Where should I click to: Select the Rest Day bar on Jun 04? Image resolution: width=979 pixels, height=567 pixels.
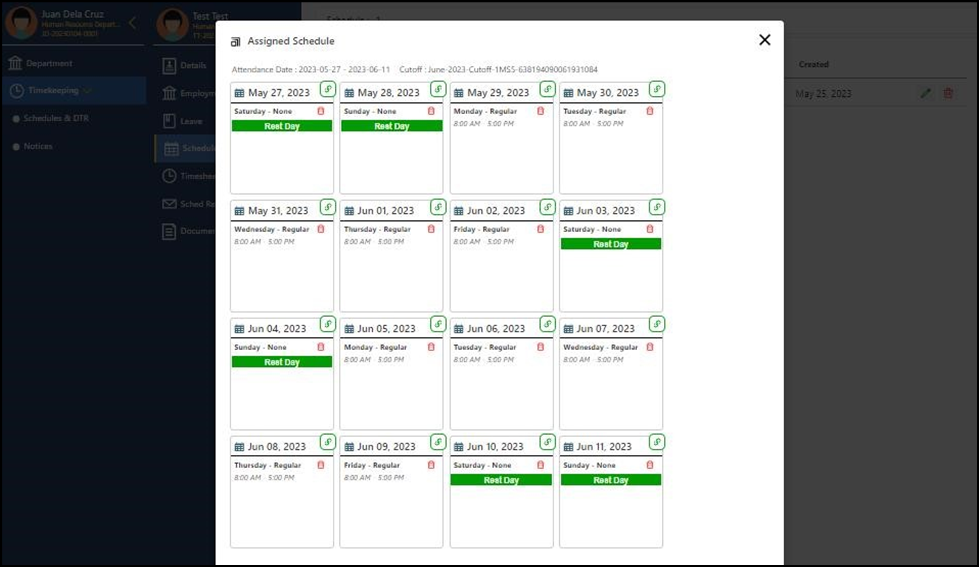coord(282,362)
